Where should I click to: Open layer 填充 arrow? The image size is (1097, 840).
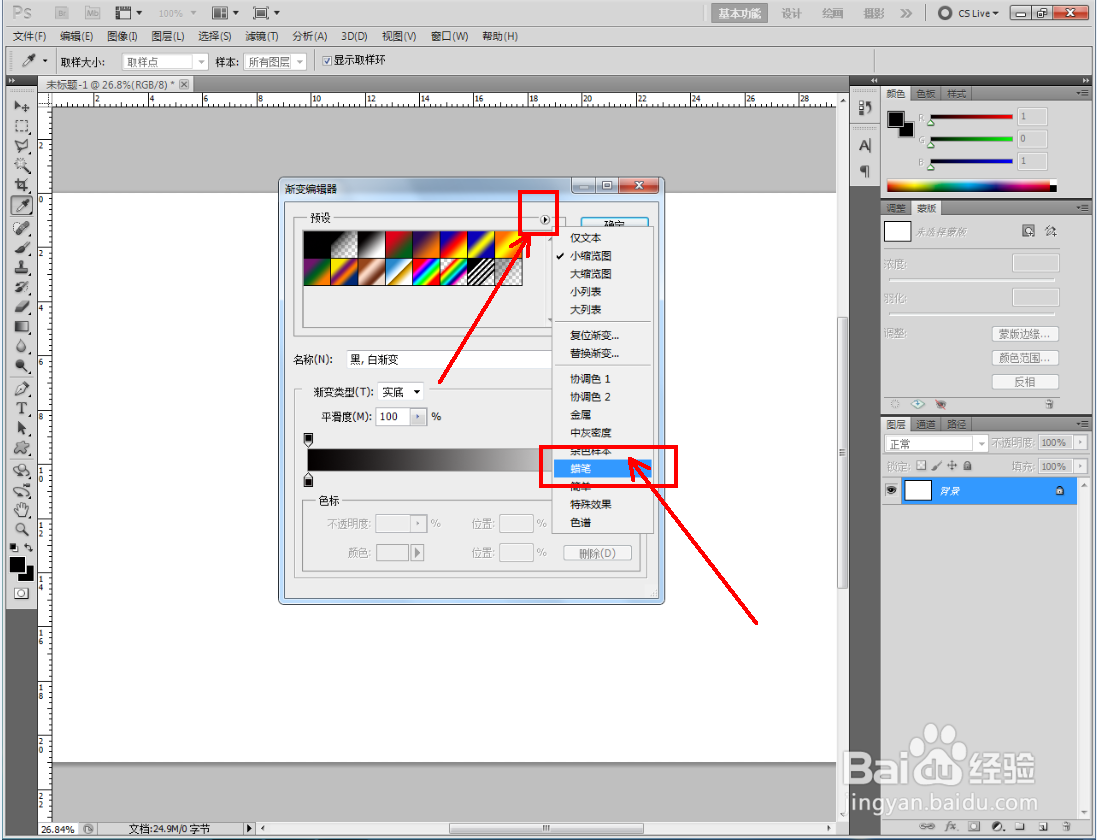click(1081, 466)
